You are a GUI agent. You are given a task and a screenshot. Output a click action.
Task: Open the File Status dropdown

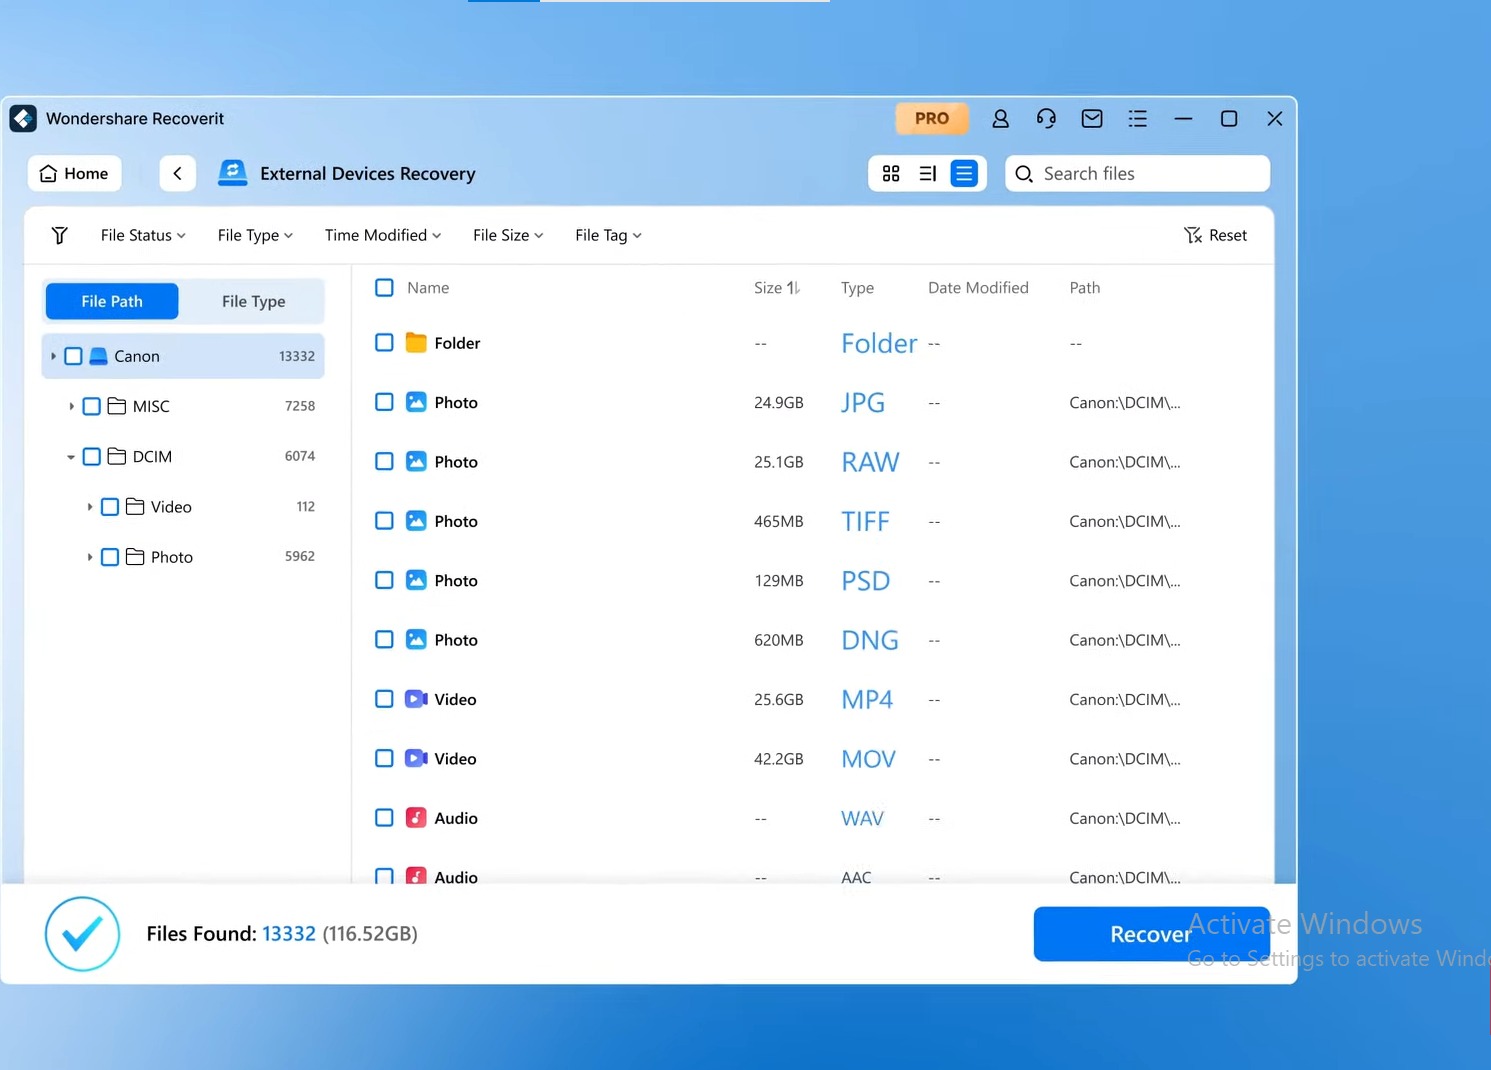pyautogui.click(x=143, y=235)
